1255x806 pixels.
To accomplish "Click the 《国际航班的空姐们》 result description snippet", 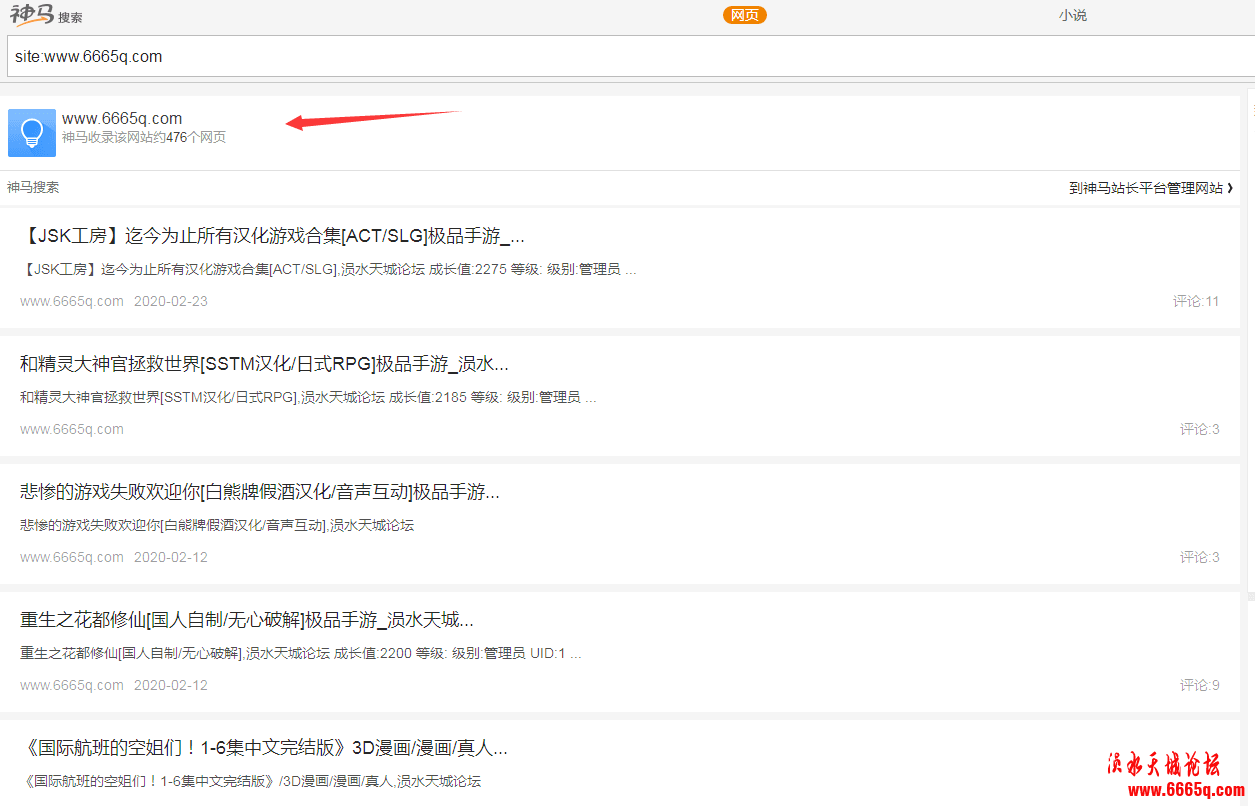I will click(250, 781).
